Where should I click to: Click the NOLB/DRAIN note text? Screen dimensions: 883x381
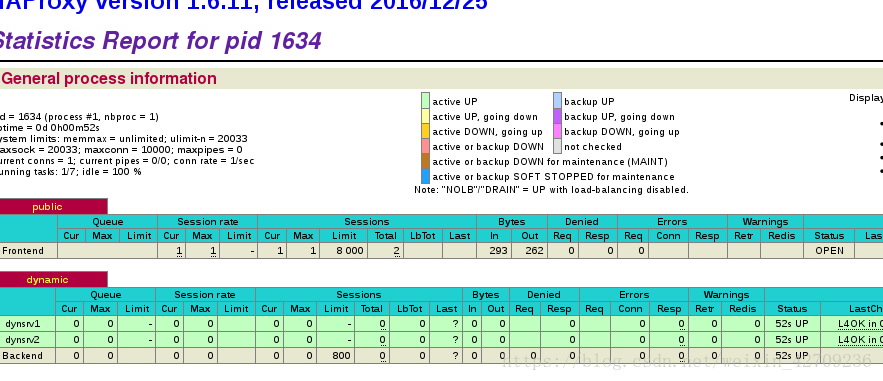pyautogui.click(x=551, y=190)
